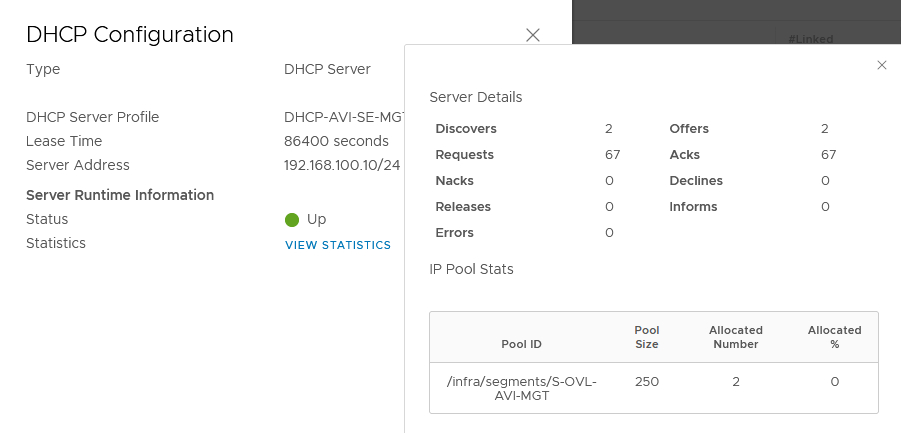Select the DHCP-AVI-SE-MGT profile name

pyautogui.click(x=344, y=117)
